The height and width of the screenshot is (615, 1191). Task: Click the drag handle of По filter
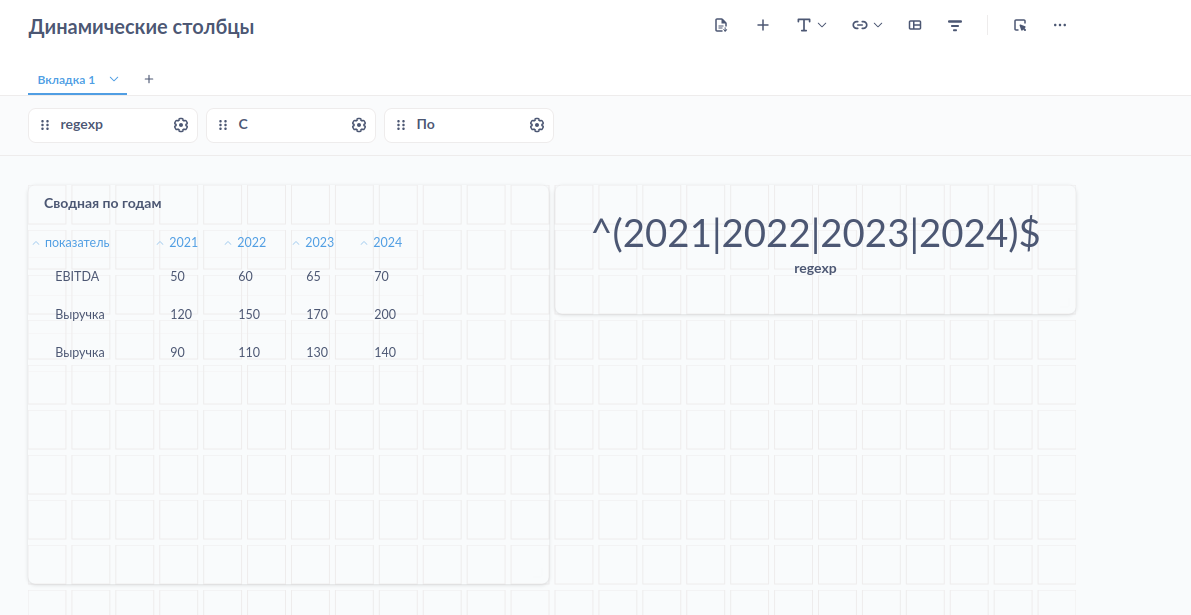coord(401,125)
